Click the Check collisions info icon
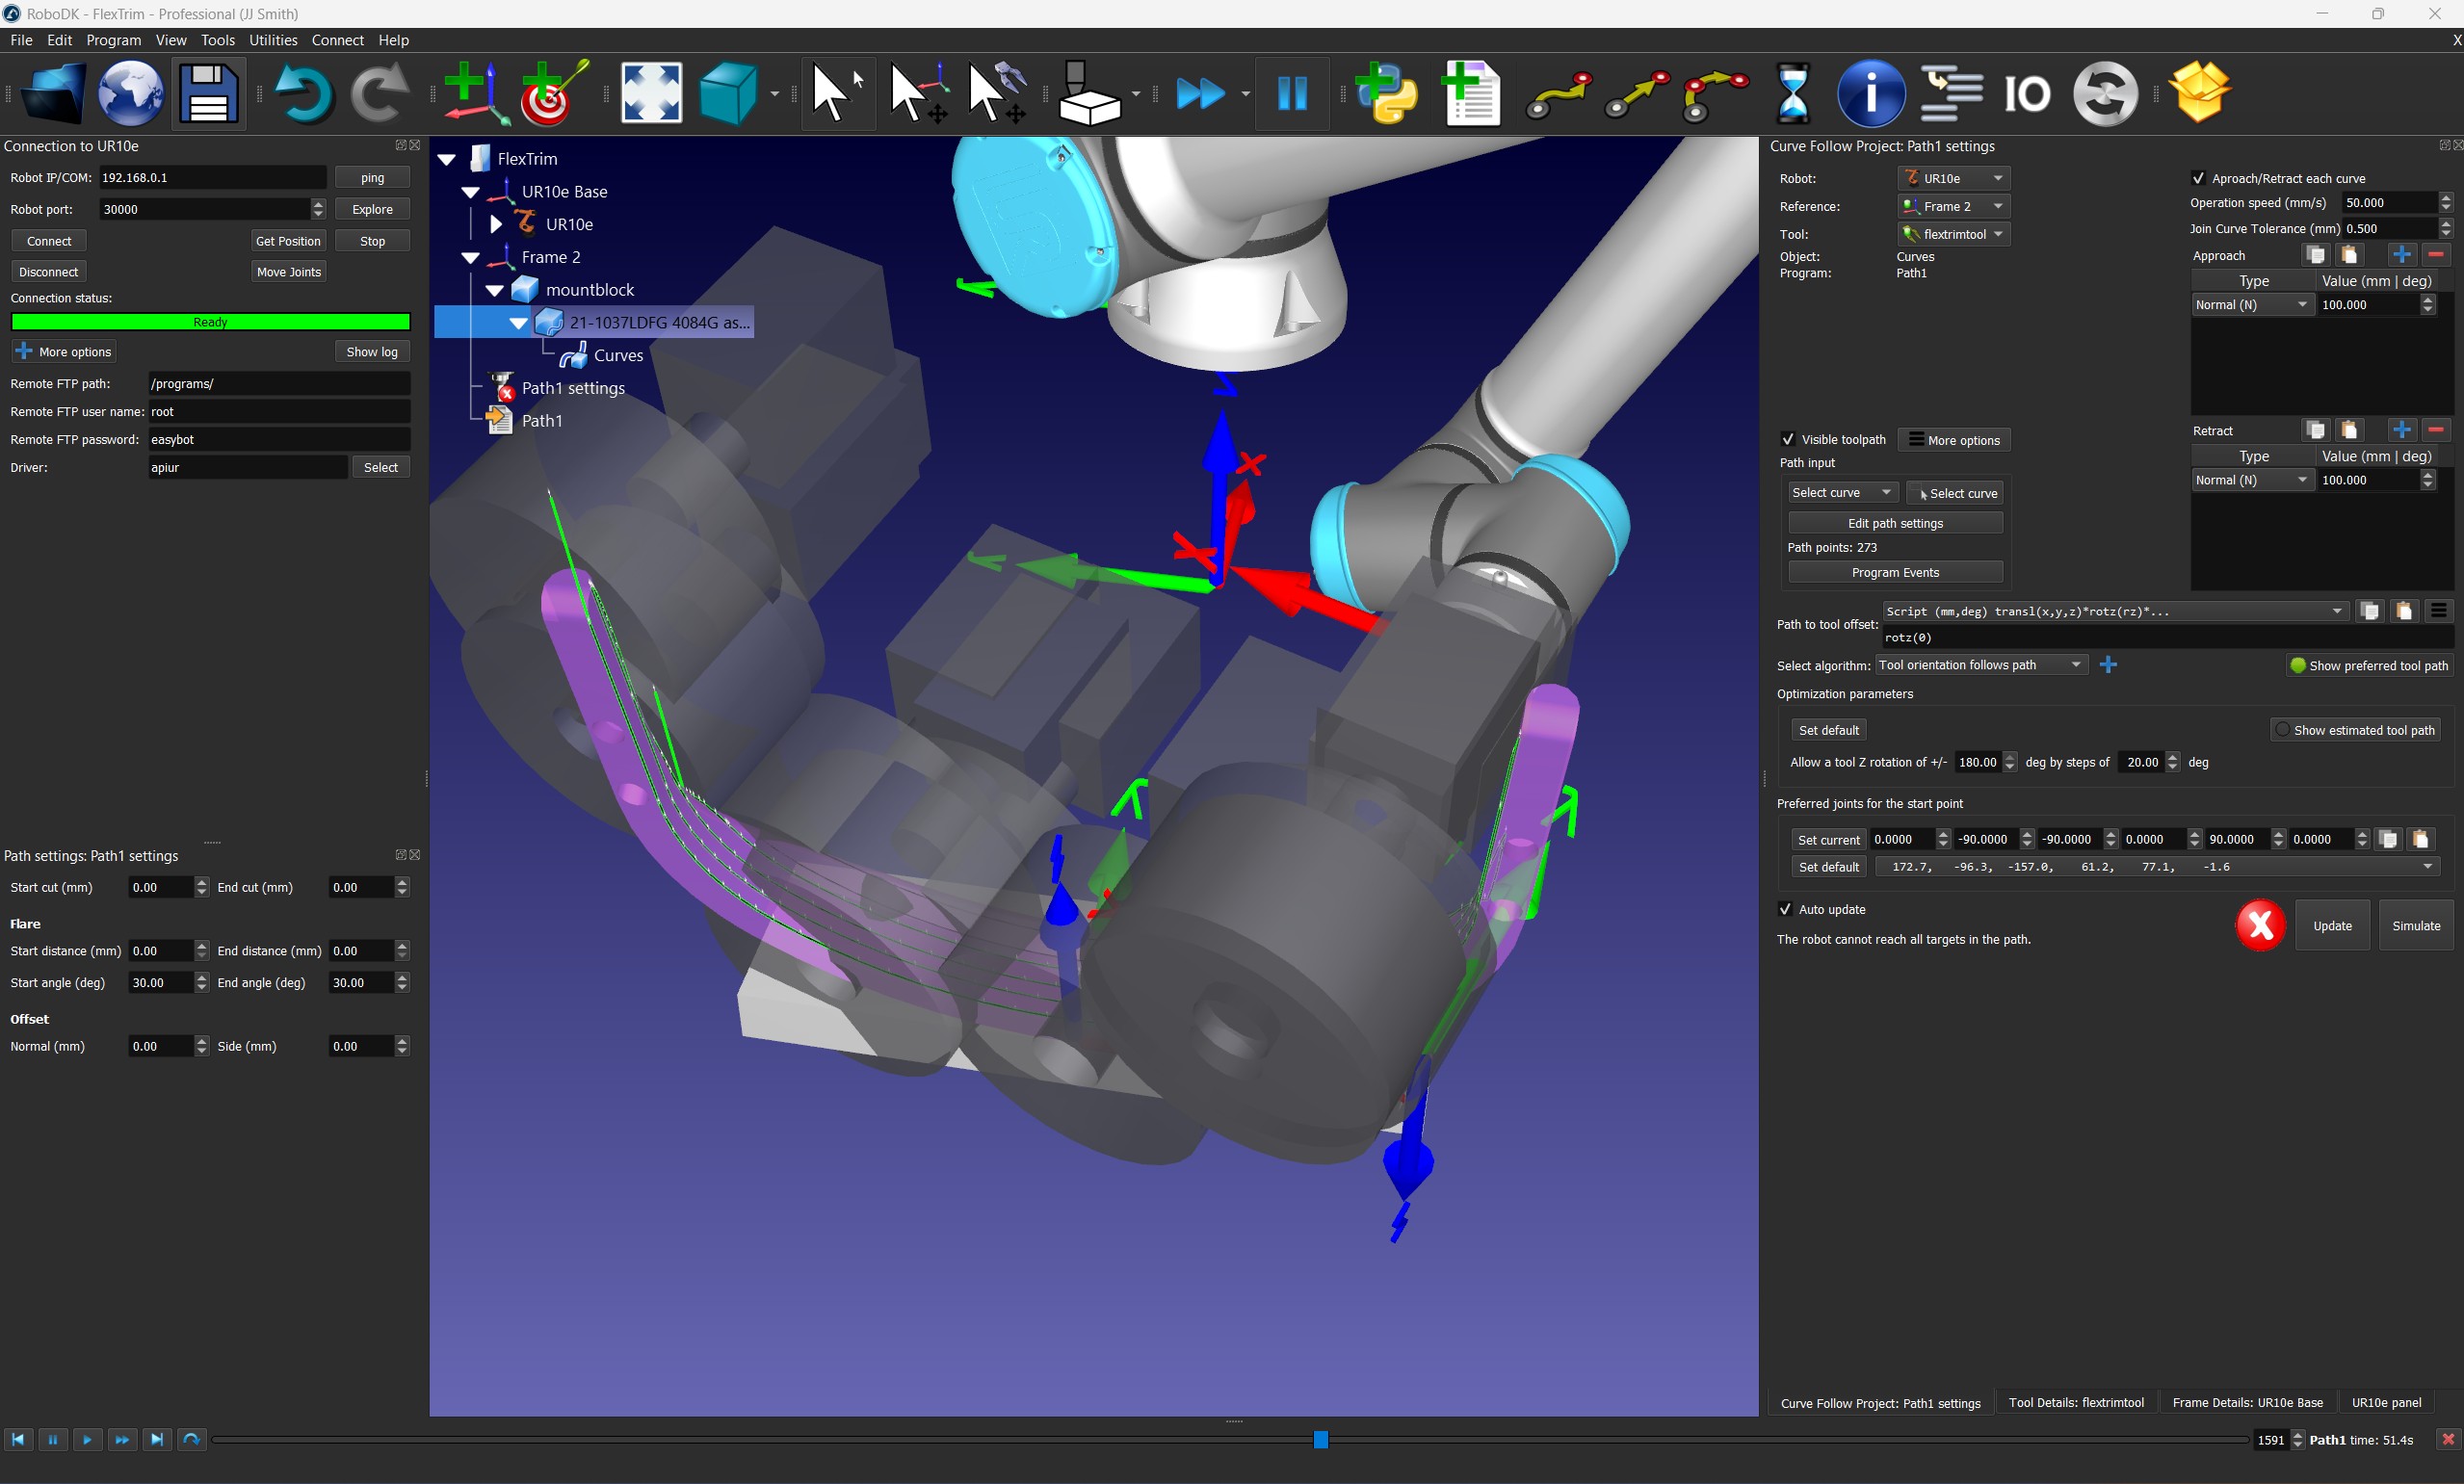 coord(1870,94)
